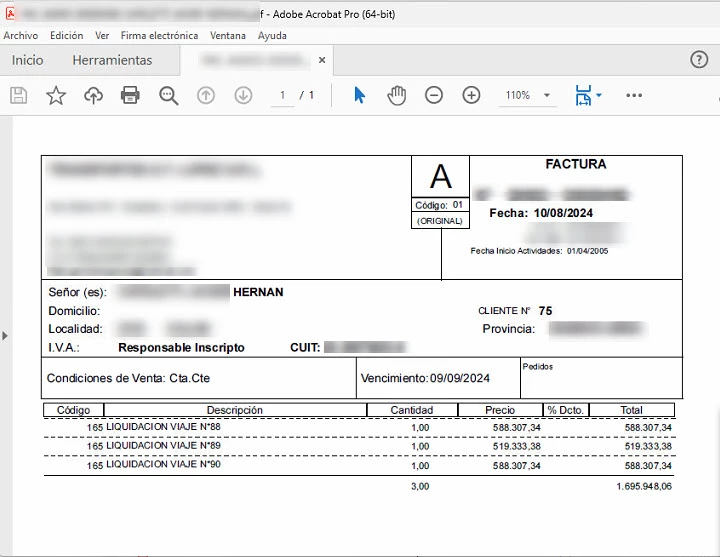
Task: Go to next page arrow
Action: tap(243, 96)
